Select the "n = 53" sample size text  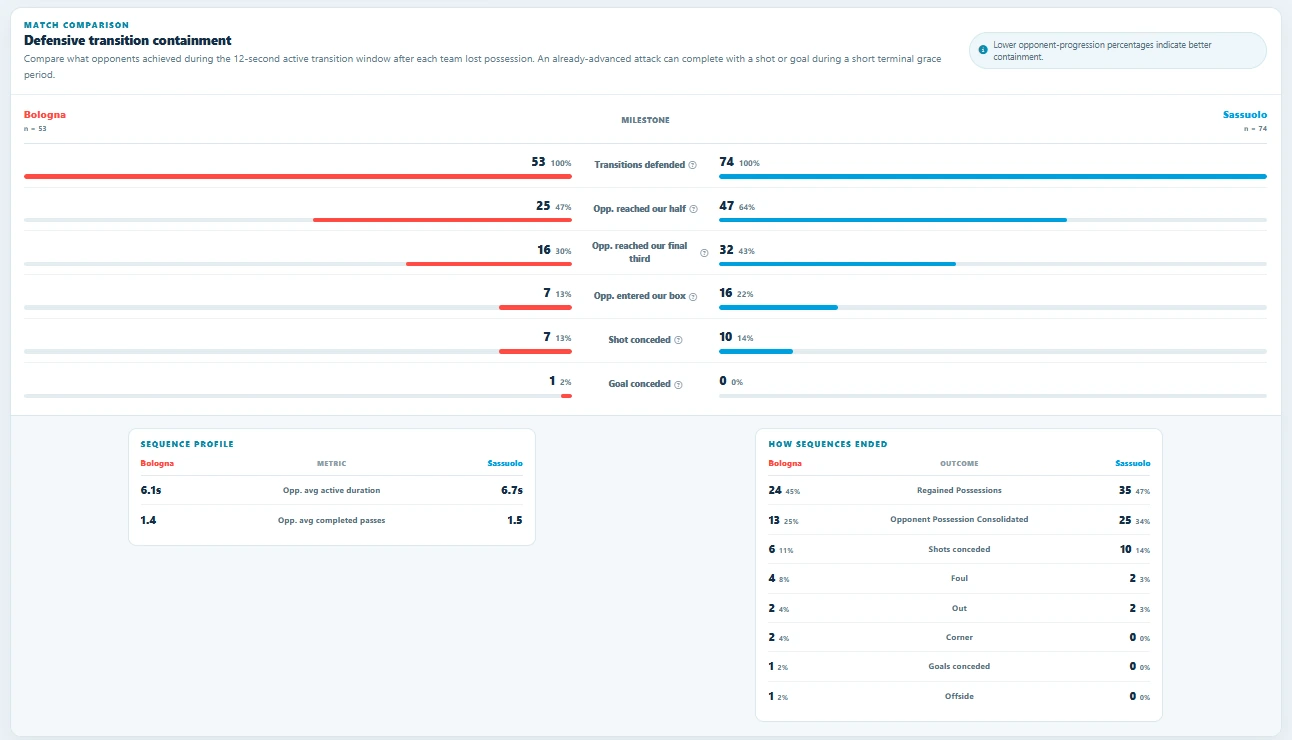tap(35, 129)
